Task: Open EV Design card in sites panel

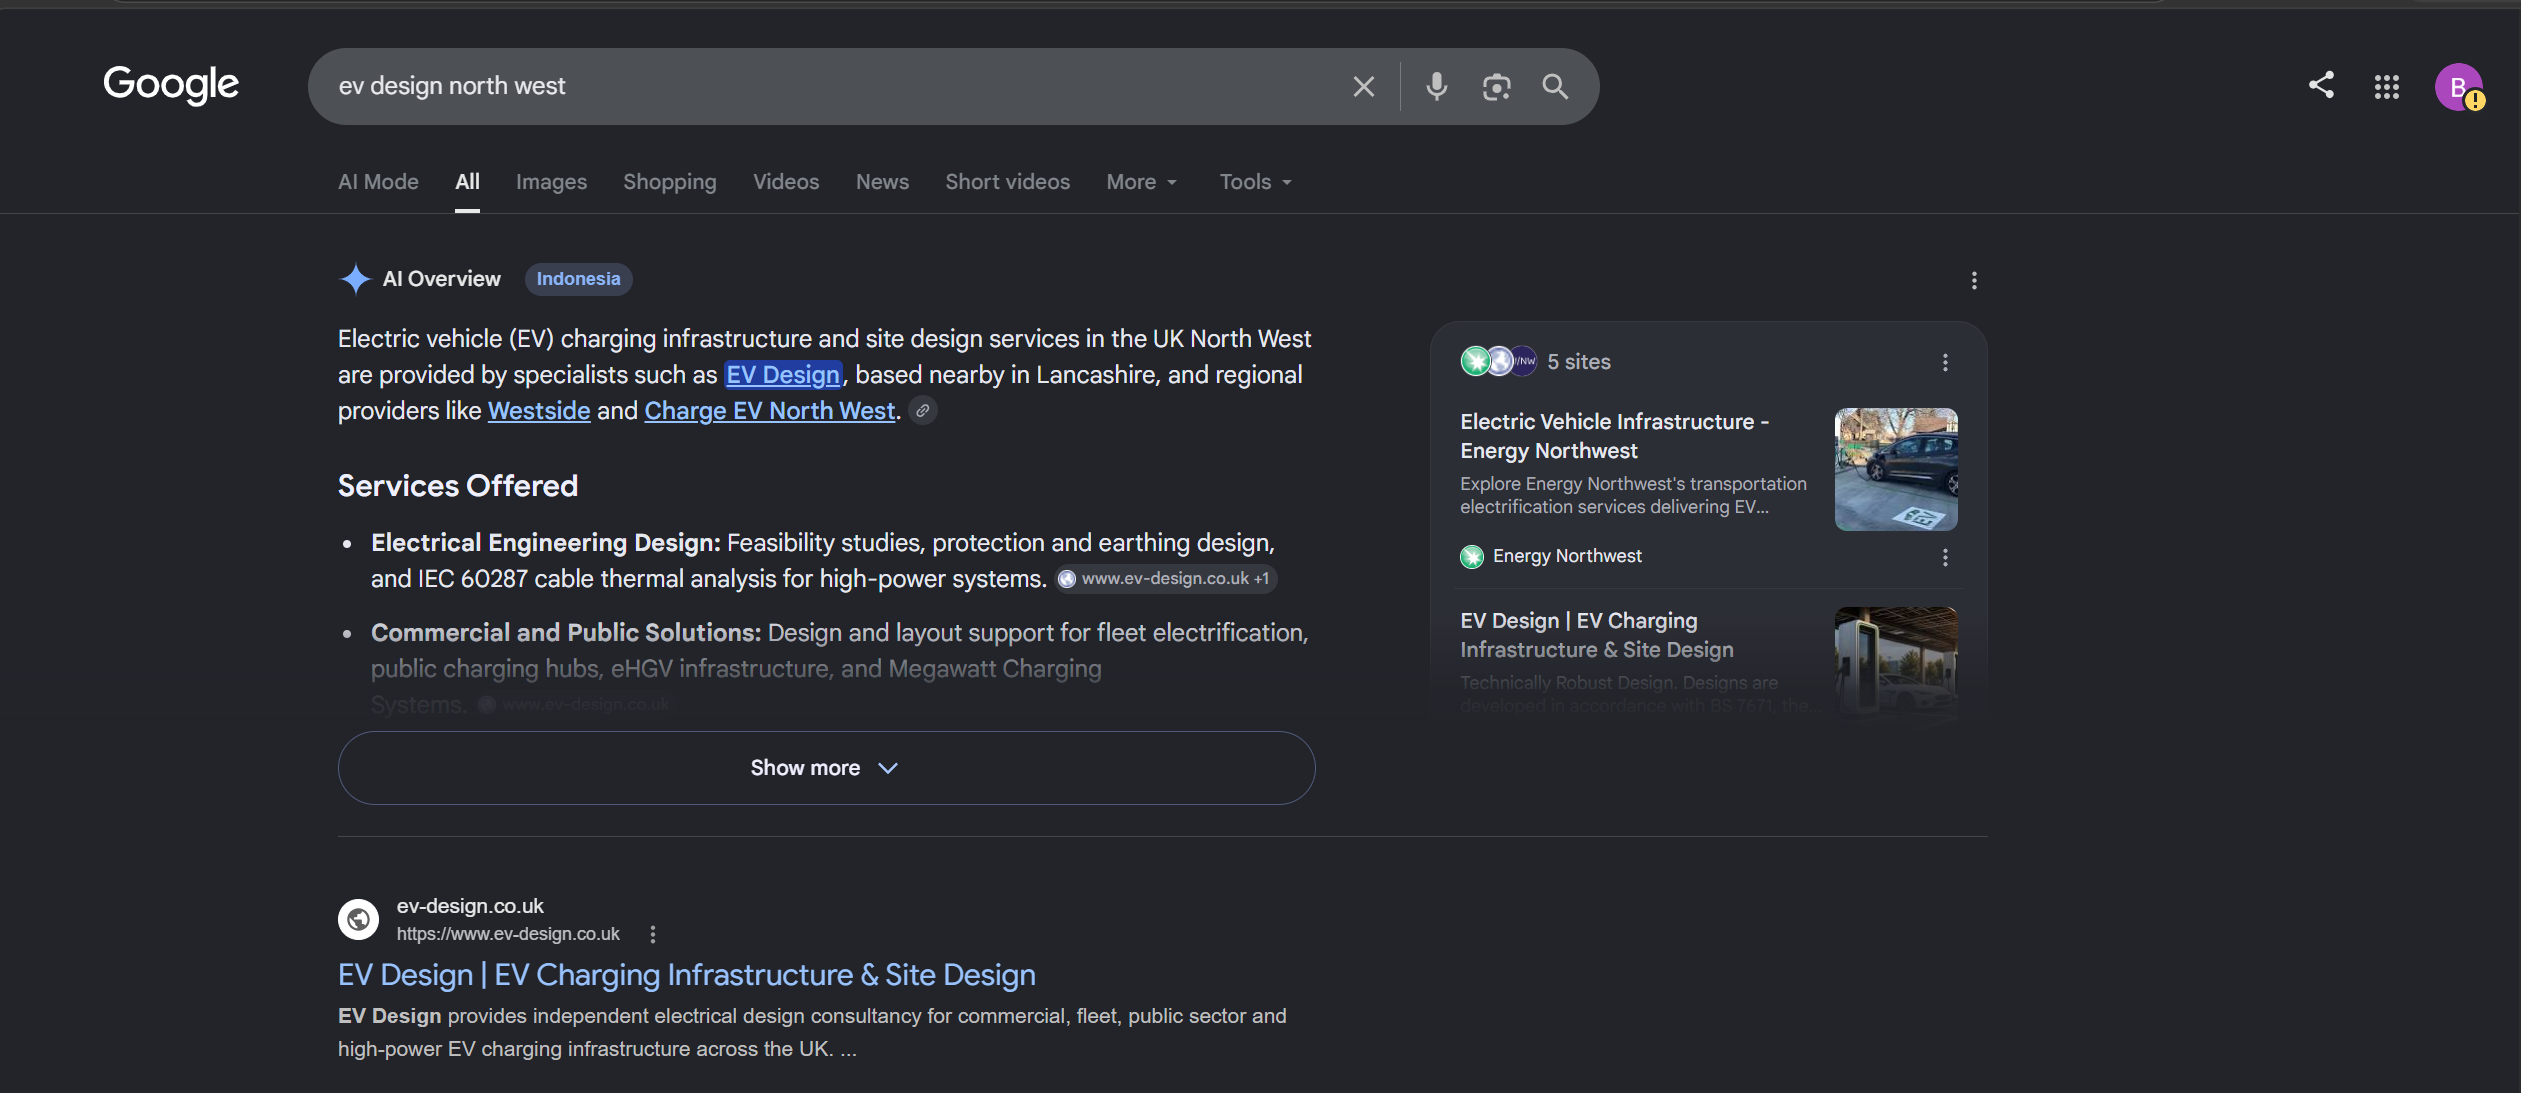Action: [x=1596, y=635]
